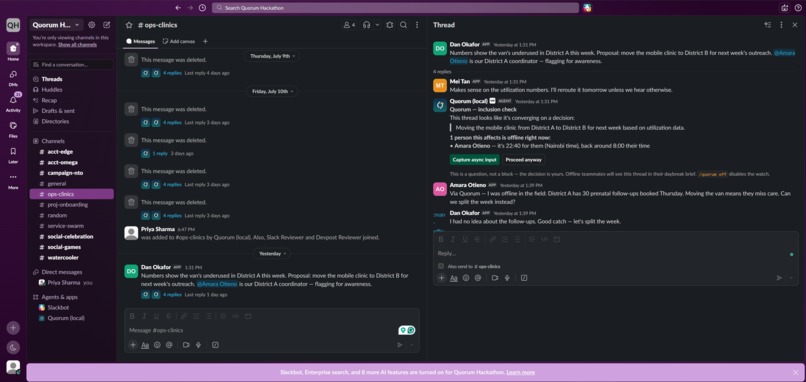Image resolution: width=806 pixels, height=382 pixels.
Task: Toggle formatting toolbar in thread reply box
Action: [x=454, y=278]
